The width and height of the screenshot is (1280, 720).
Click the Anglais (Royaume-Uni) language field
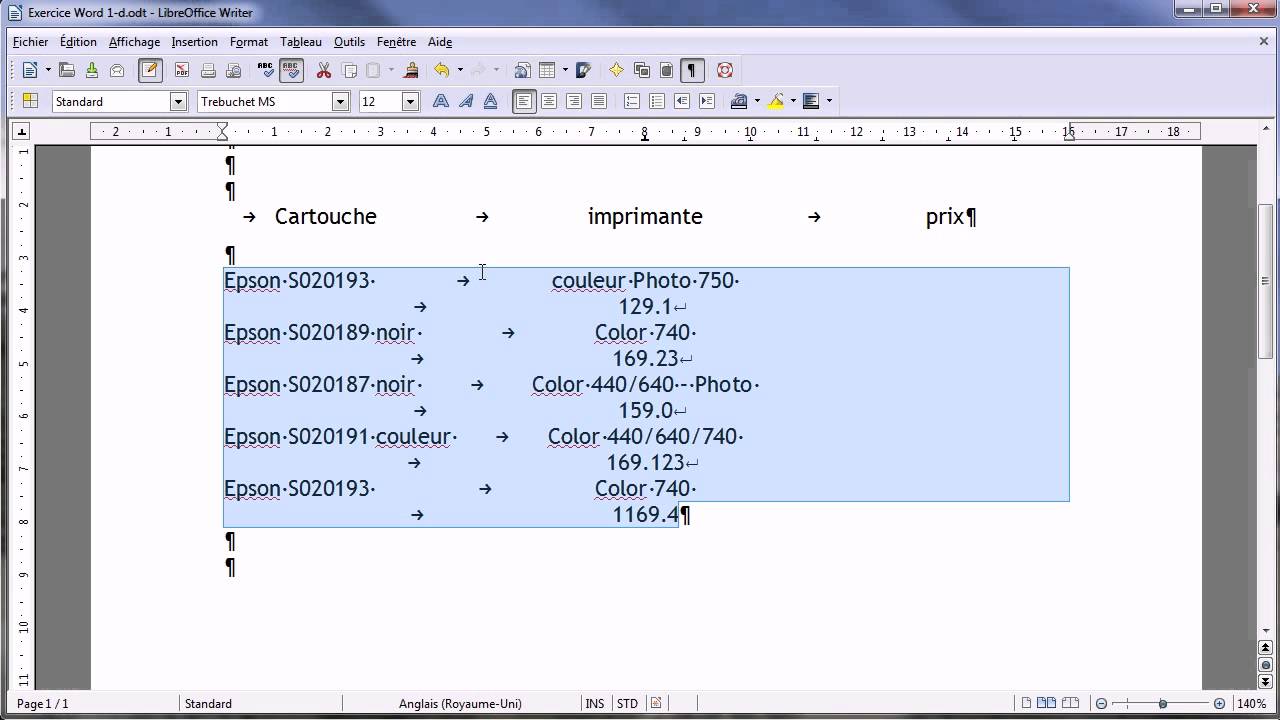tap(460, 704)
